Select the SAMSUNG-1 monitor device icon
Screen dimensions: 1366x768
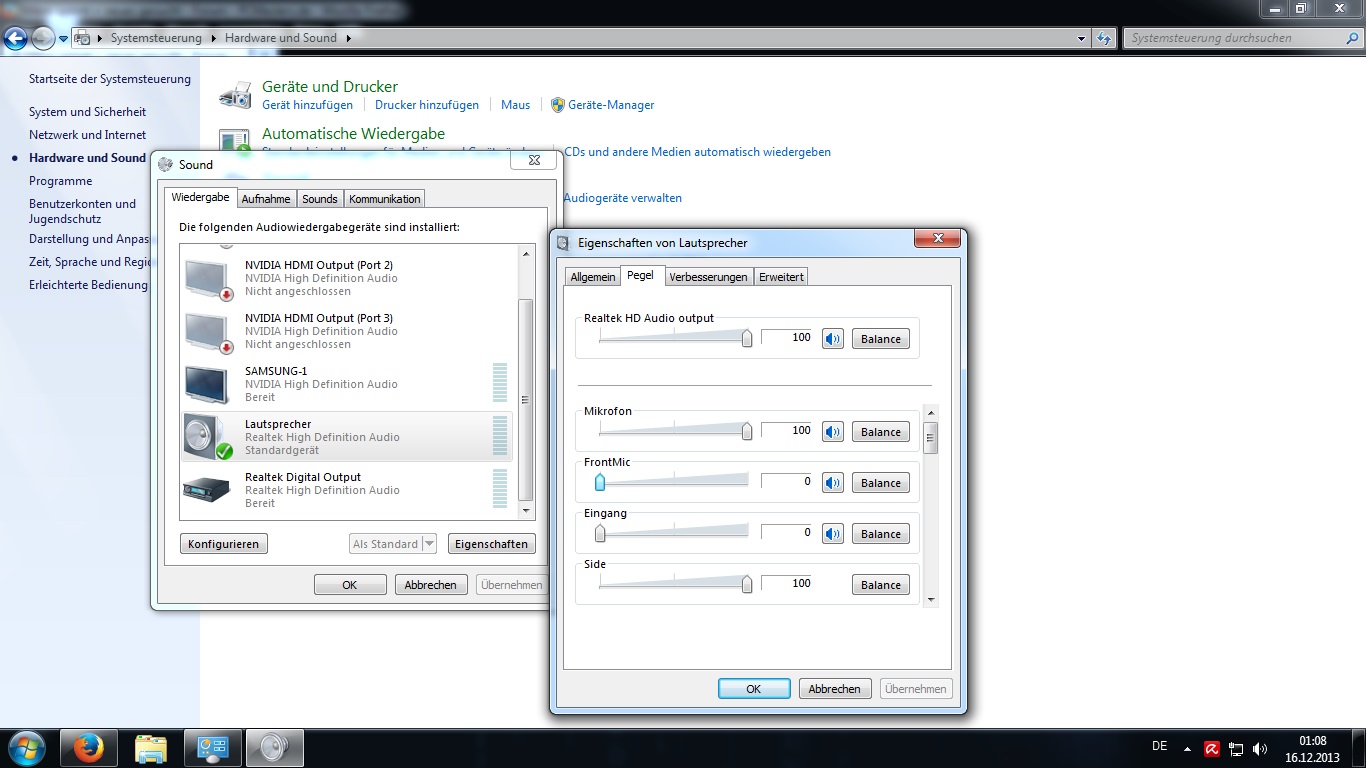(x=208, y=384)
